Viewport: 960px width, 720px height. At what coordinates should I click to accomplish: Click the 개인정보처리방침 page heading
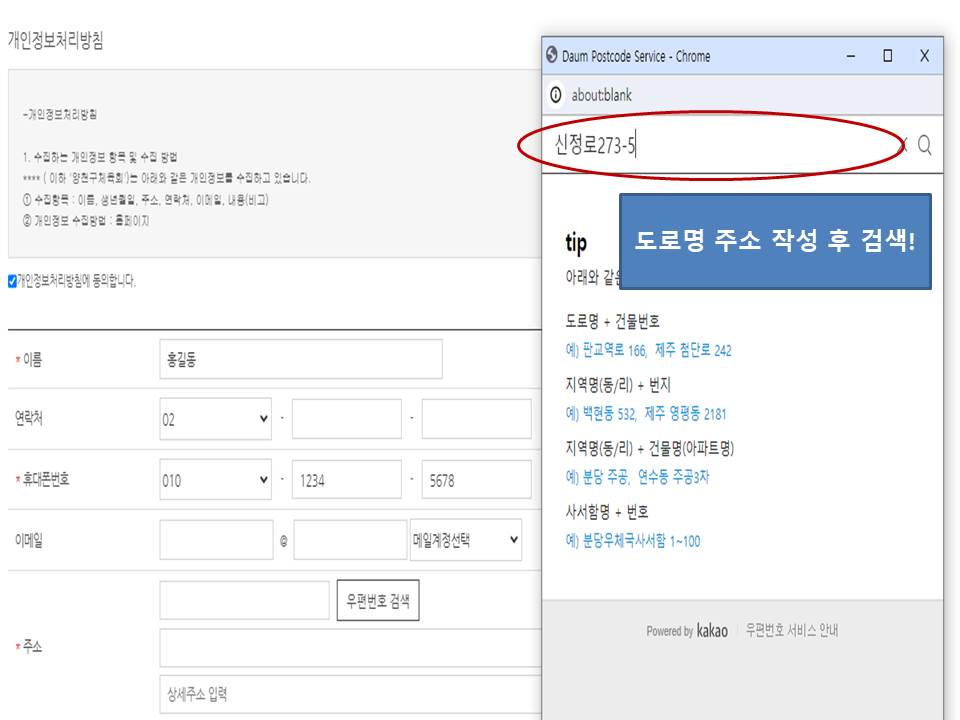tap(56, 40)
